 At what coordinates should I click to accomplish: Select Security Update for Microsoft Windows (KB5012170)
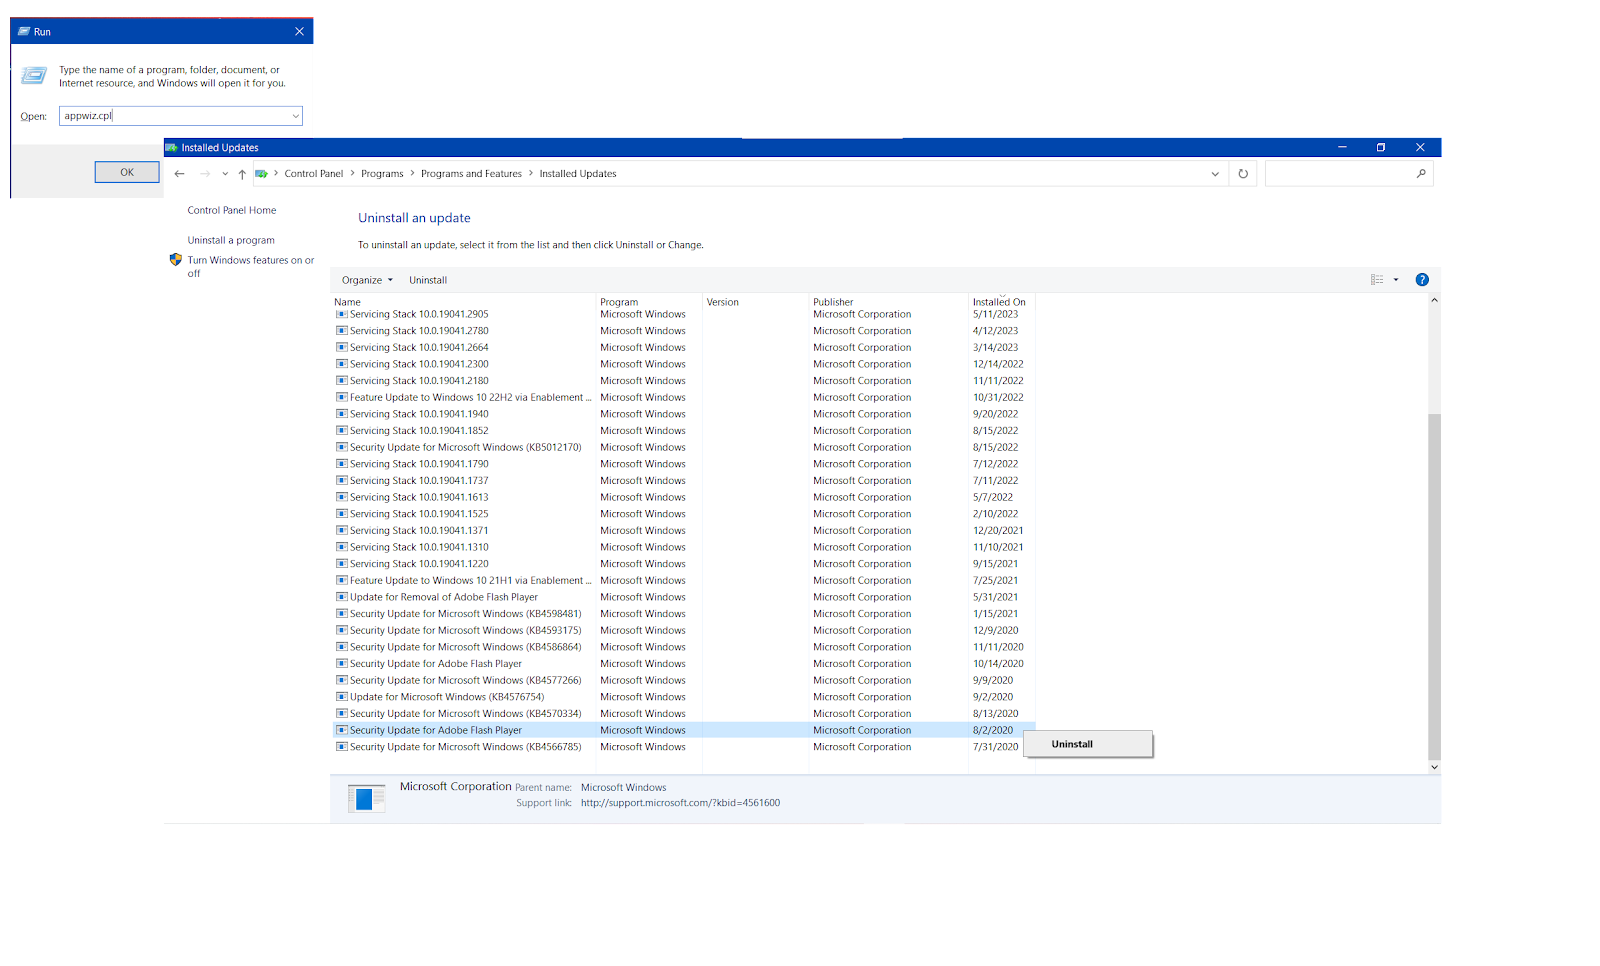[x=465, y=447]
